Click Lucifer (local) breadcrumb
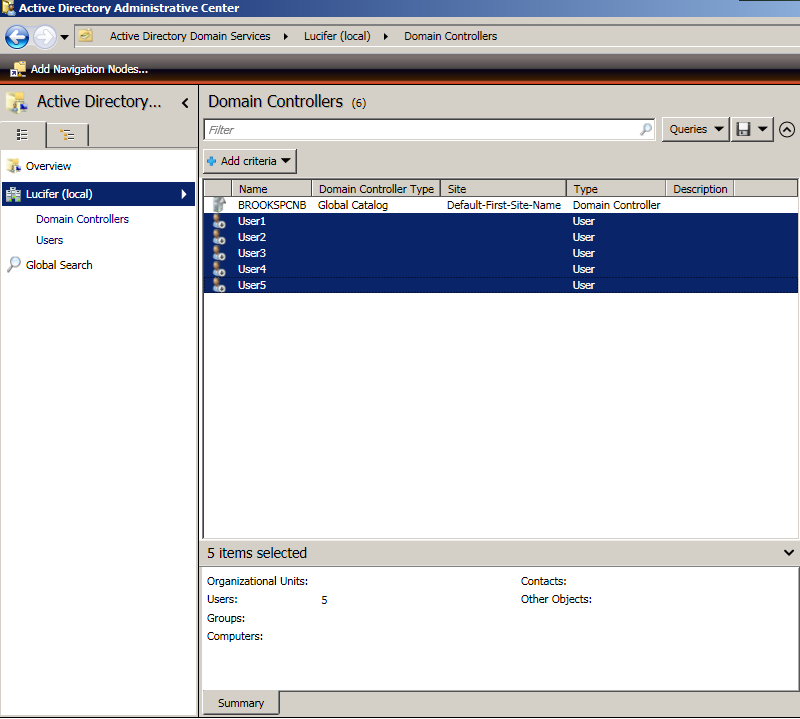The image size is (800, 719). [x=337, y=36]
